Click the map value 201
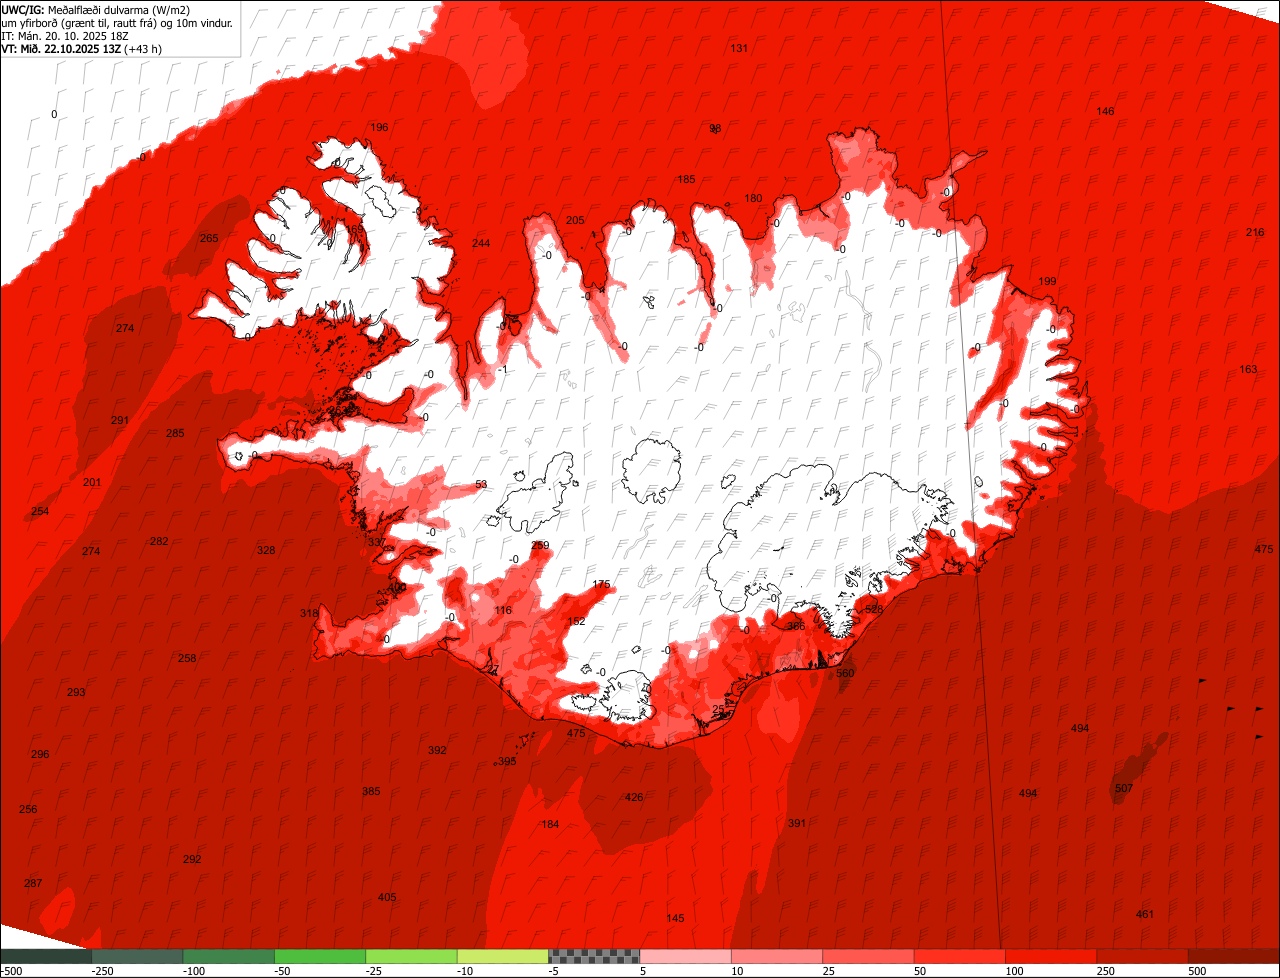 92,482
